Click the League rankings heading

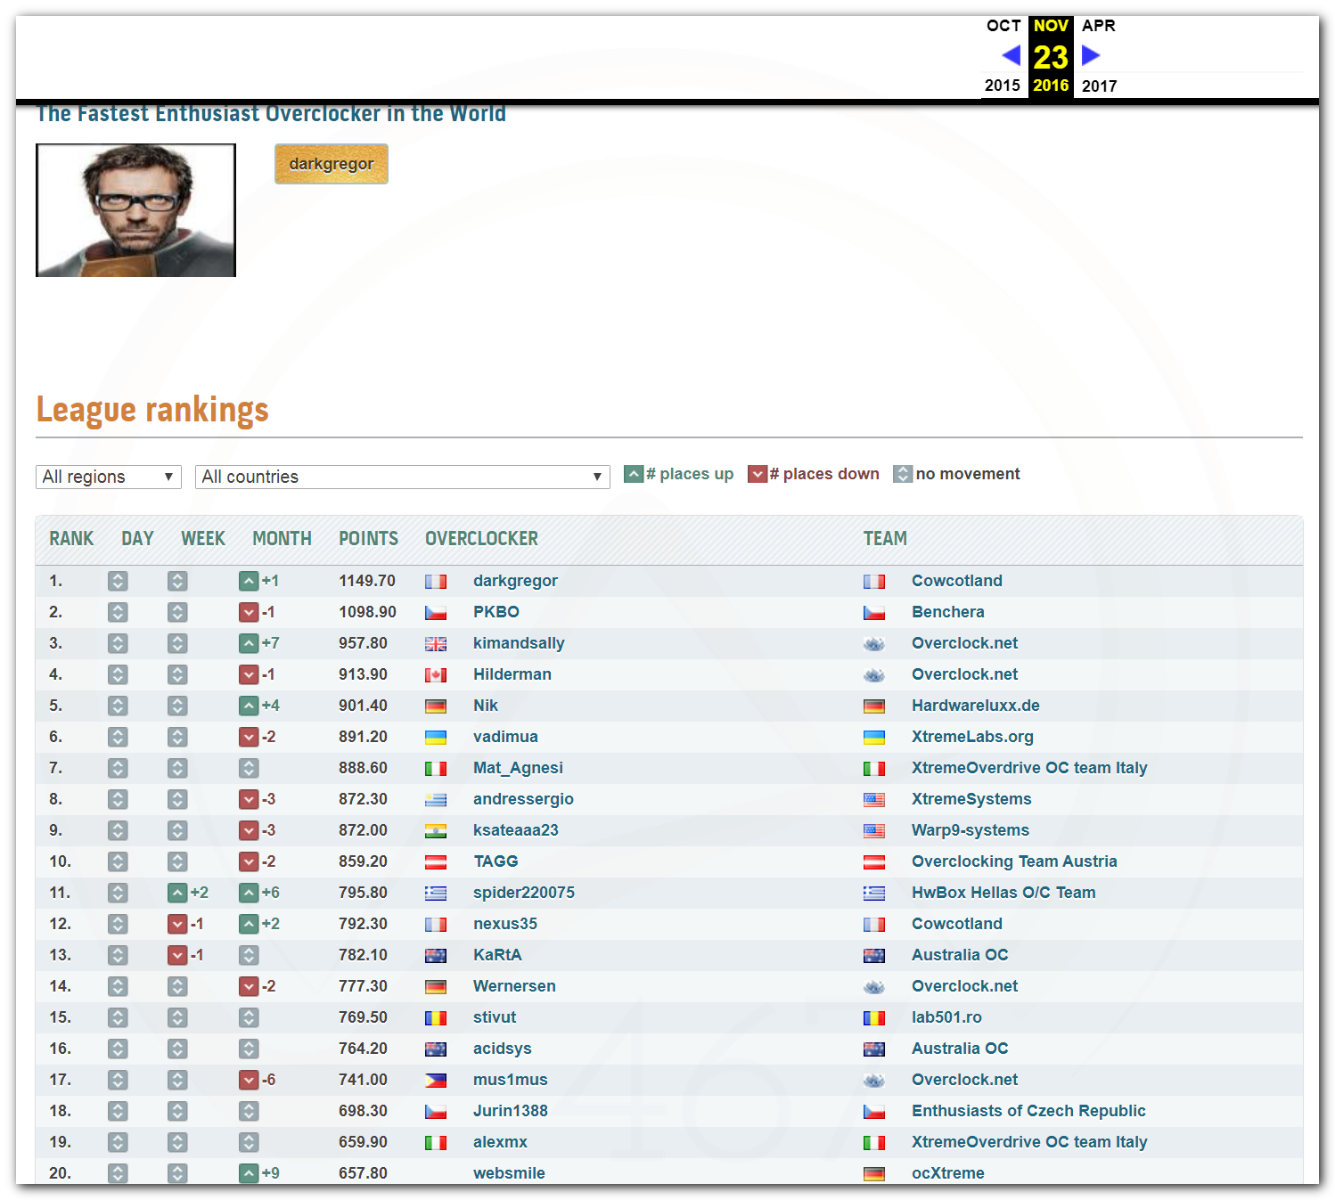(152, 410)
